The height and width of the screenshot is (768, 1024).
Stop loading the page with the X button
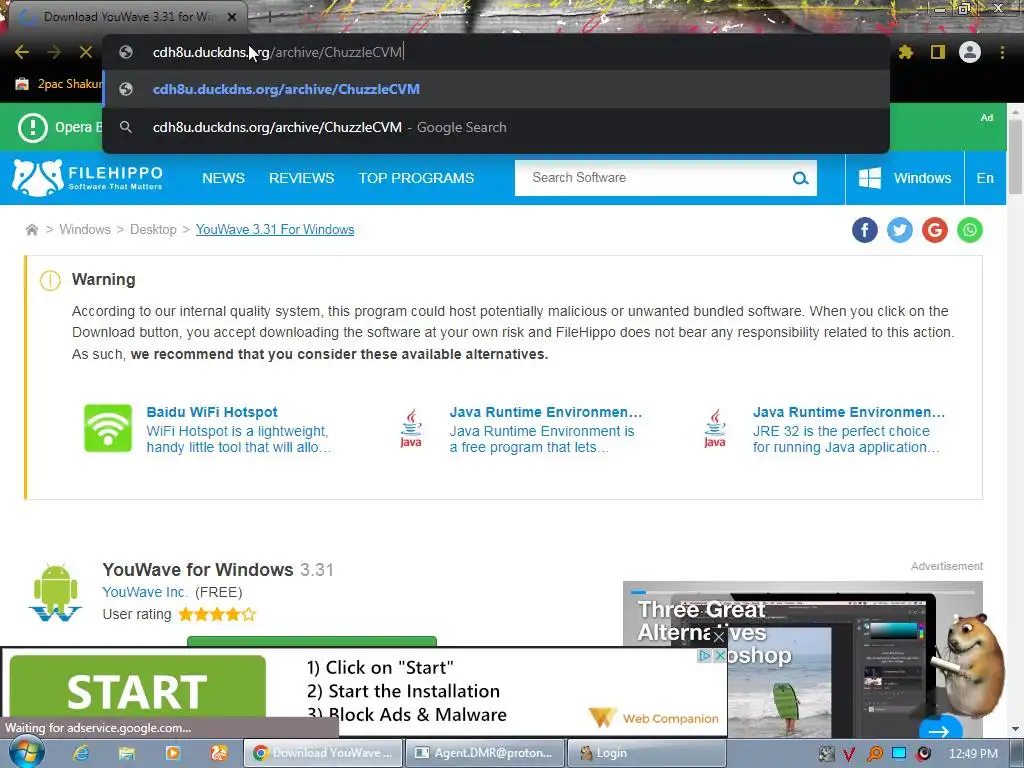[86, 52]
